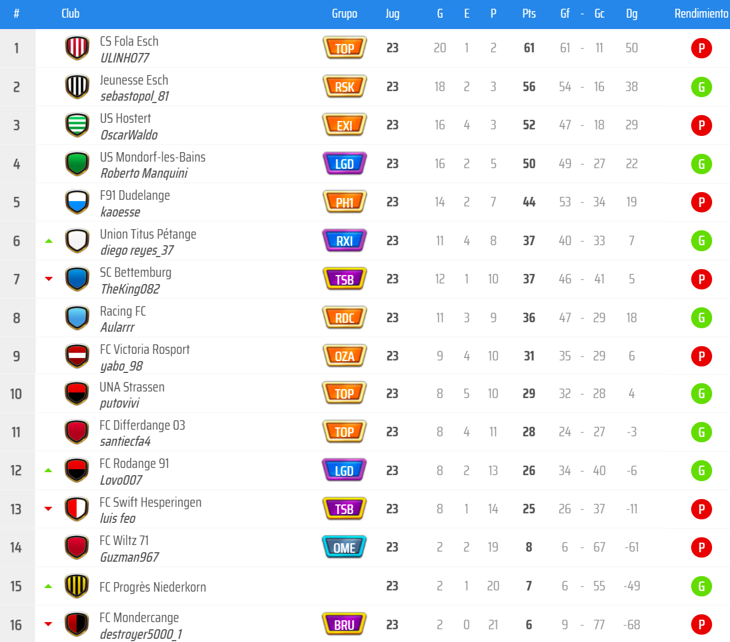Image resolution: width=730 pixels, height=642 pixels.
Task: Click the LGD badge for US Mondorf-les-Bains
Action: [345, 164]
